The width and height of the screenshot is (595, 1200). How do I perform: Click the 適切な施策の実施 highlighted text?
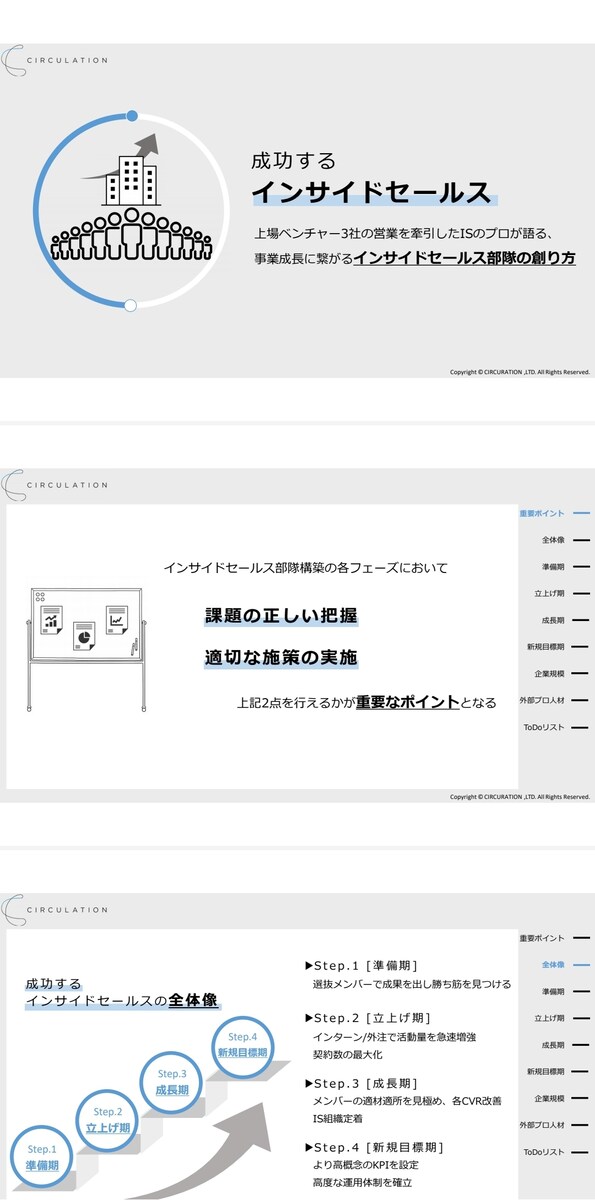point(281,658)
